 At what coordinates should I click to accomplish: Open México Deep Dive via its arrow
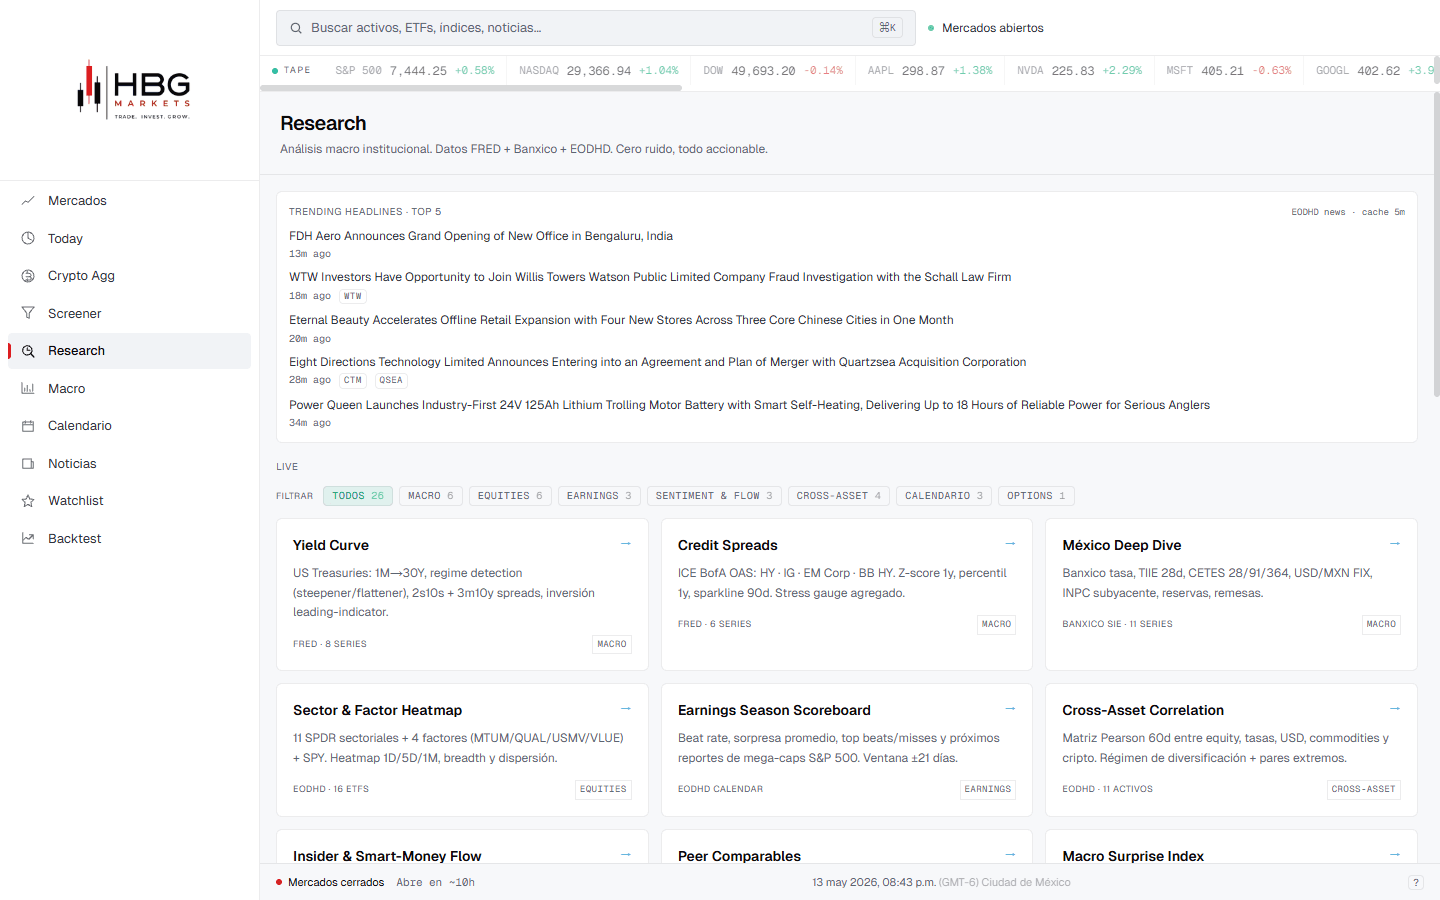[1395, 544]
